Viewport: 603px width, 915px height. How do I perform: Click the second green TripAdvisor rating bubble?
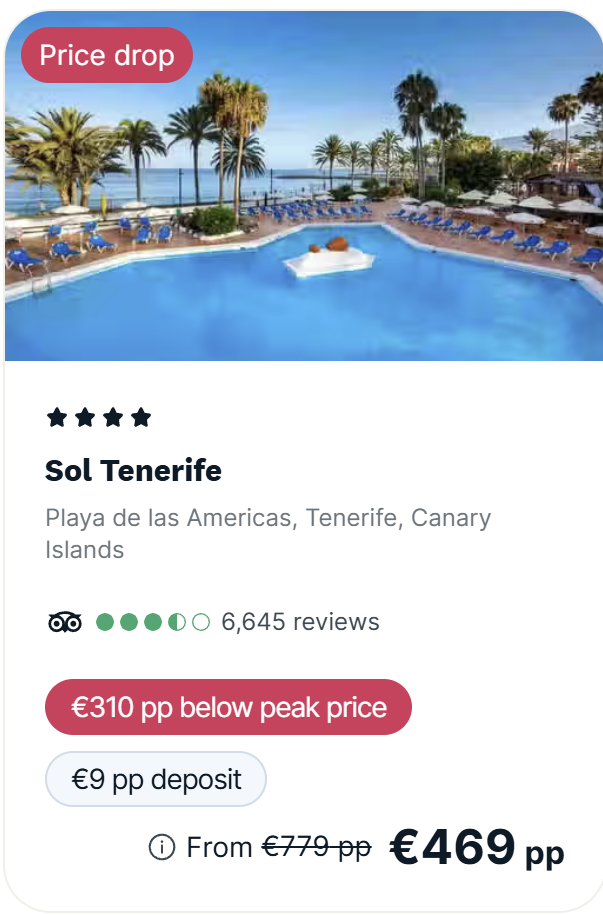click(129, 622)
